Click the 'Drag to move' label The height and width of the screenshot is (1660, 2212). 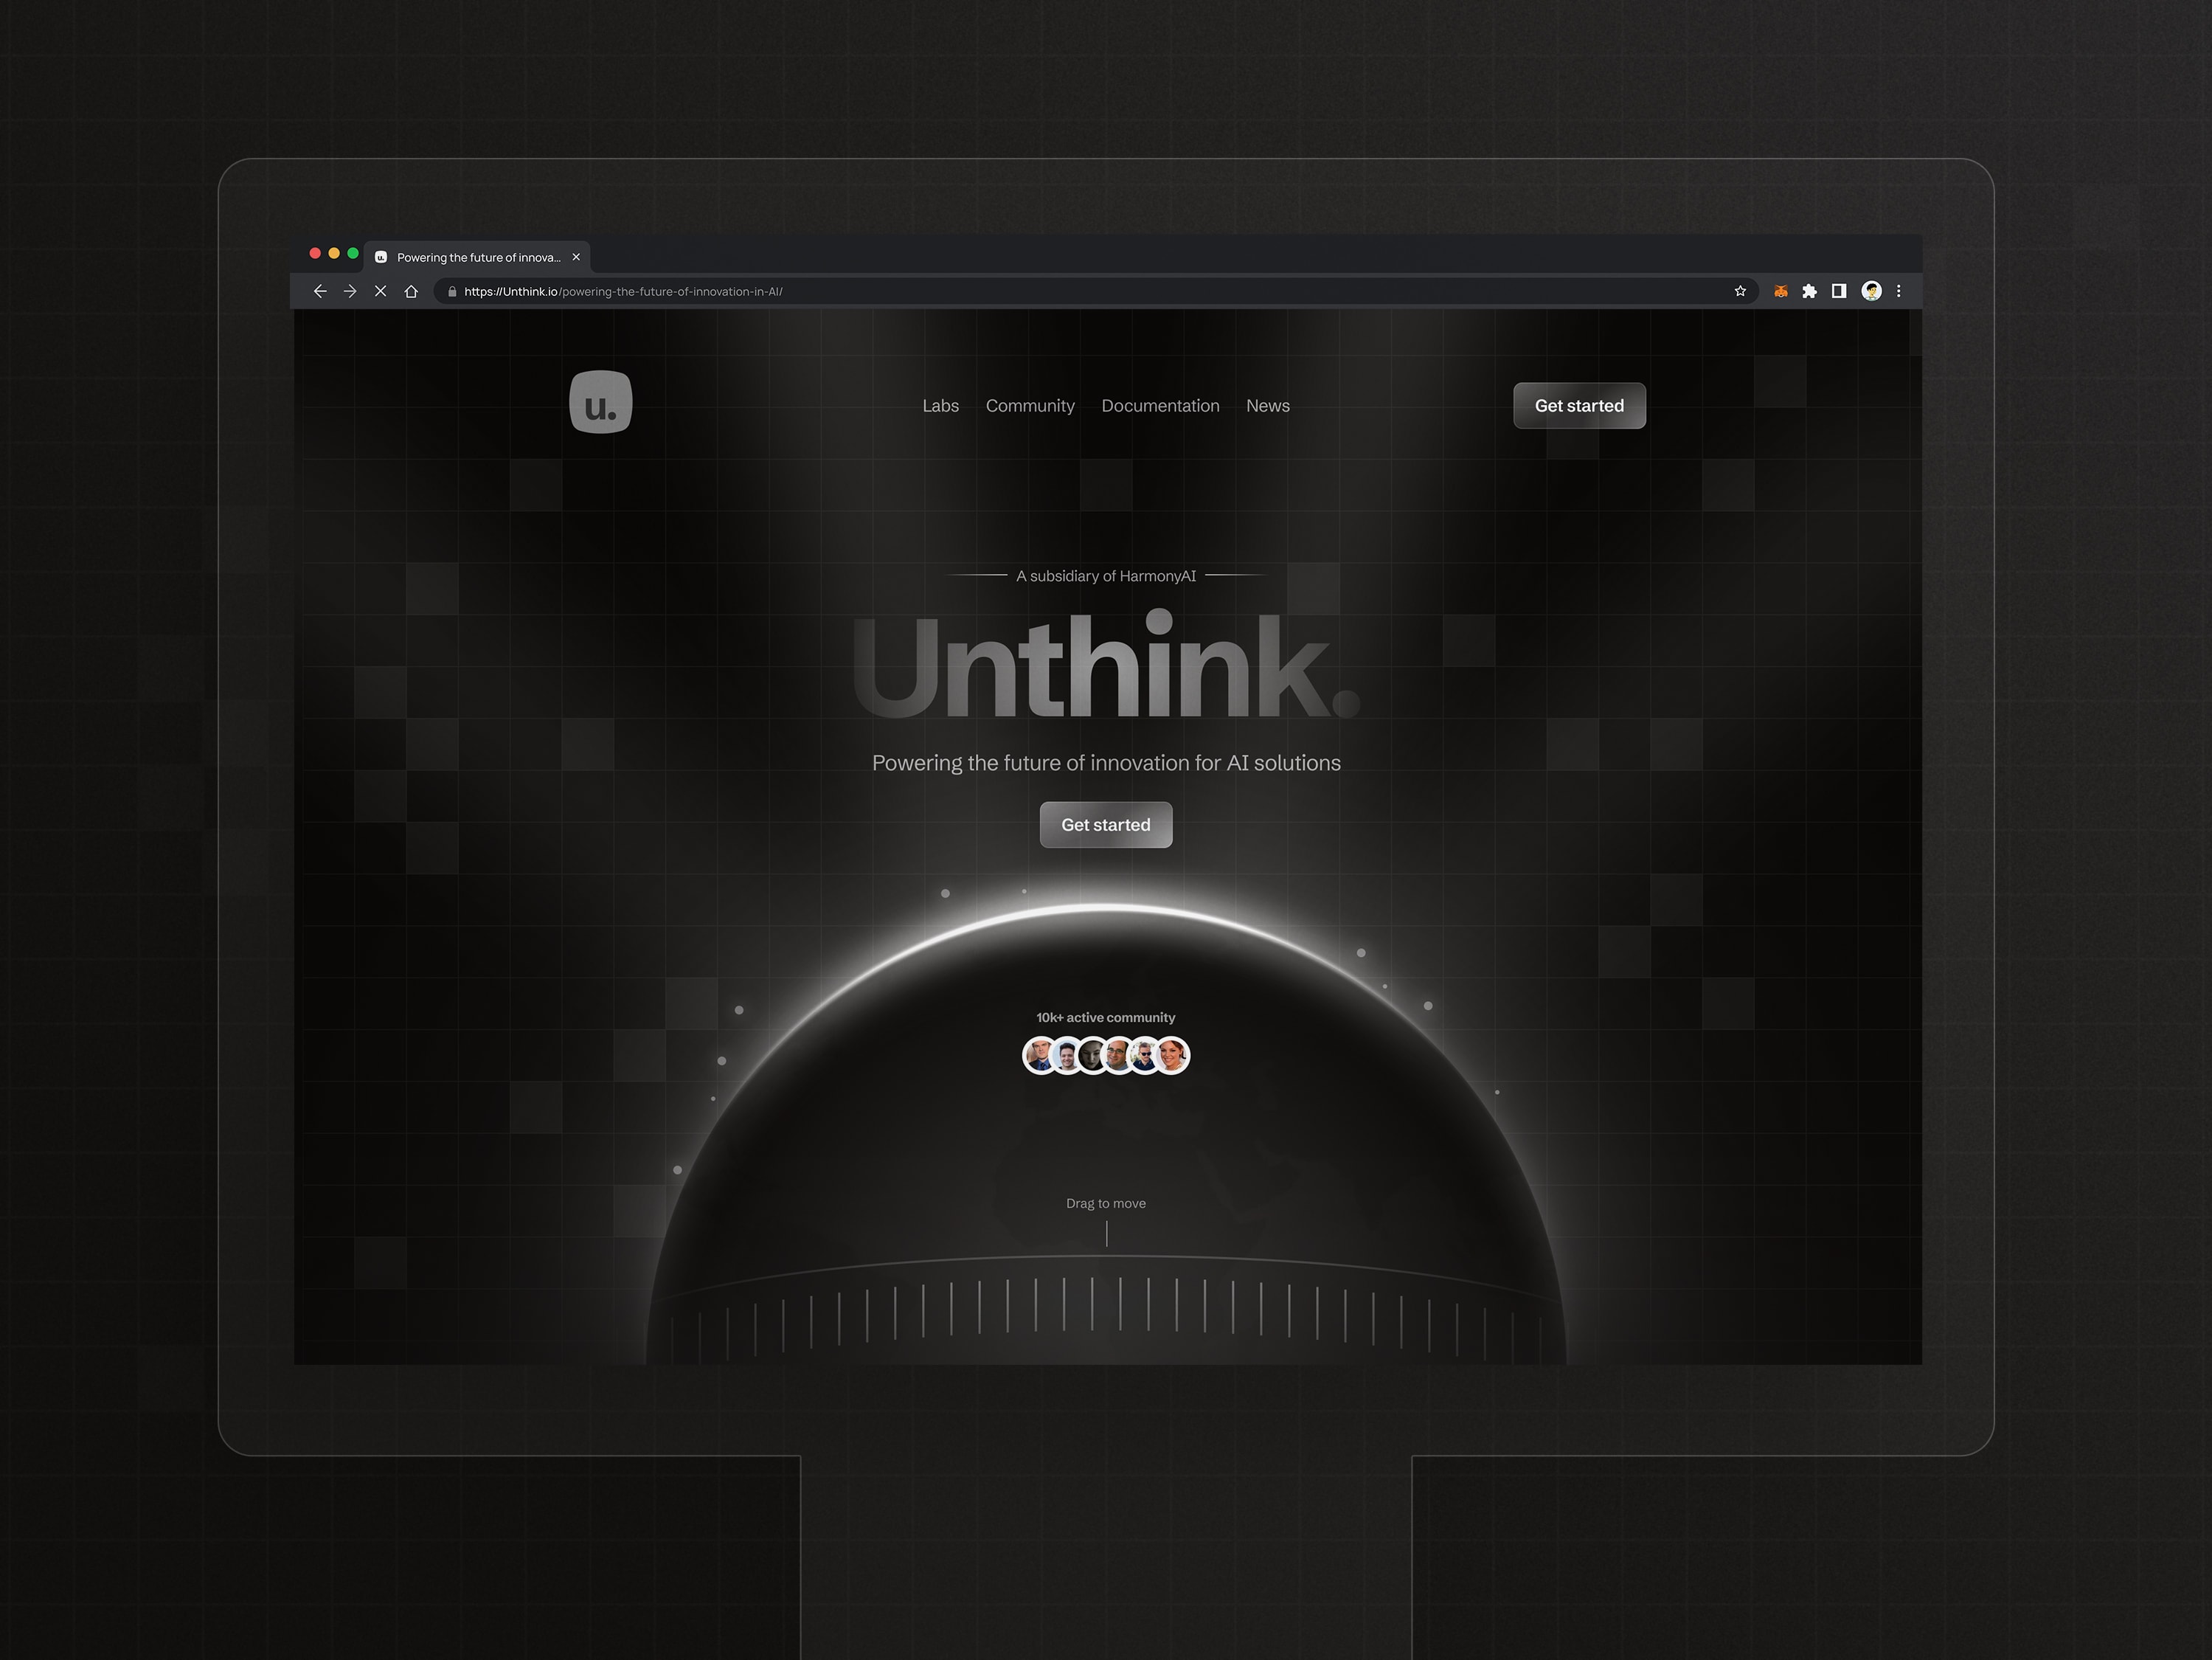coord(1106,1203)
